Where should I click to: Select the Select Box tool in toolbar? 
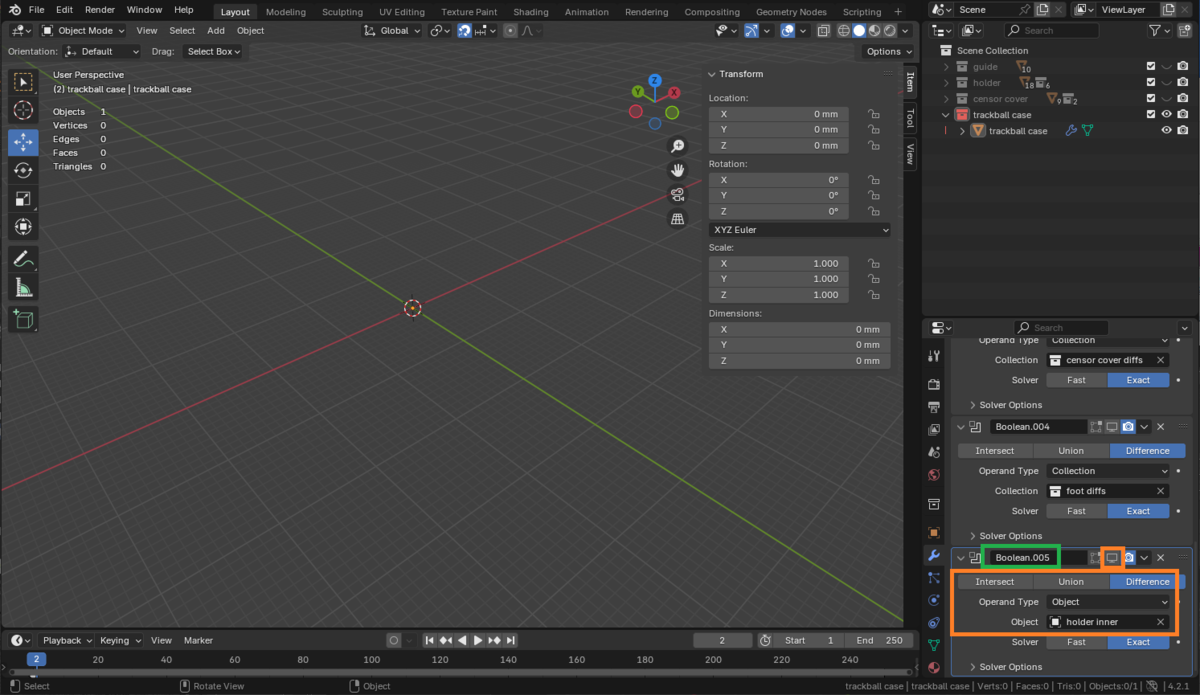click(23, 82)
